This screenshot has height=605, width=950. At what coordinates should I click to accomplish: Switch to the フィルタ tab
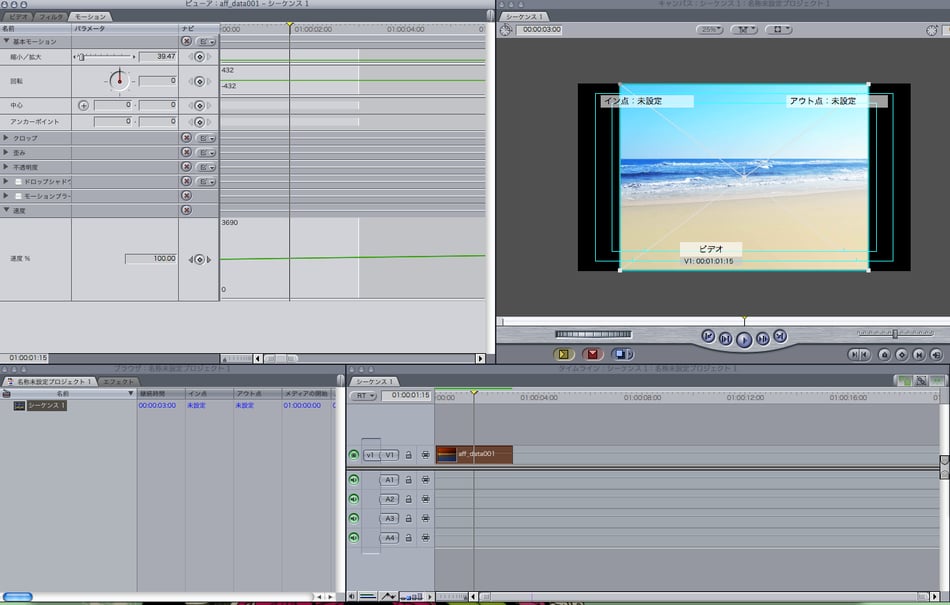pos(53,17)
